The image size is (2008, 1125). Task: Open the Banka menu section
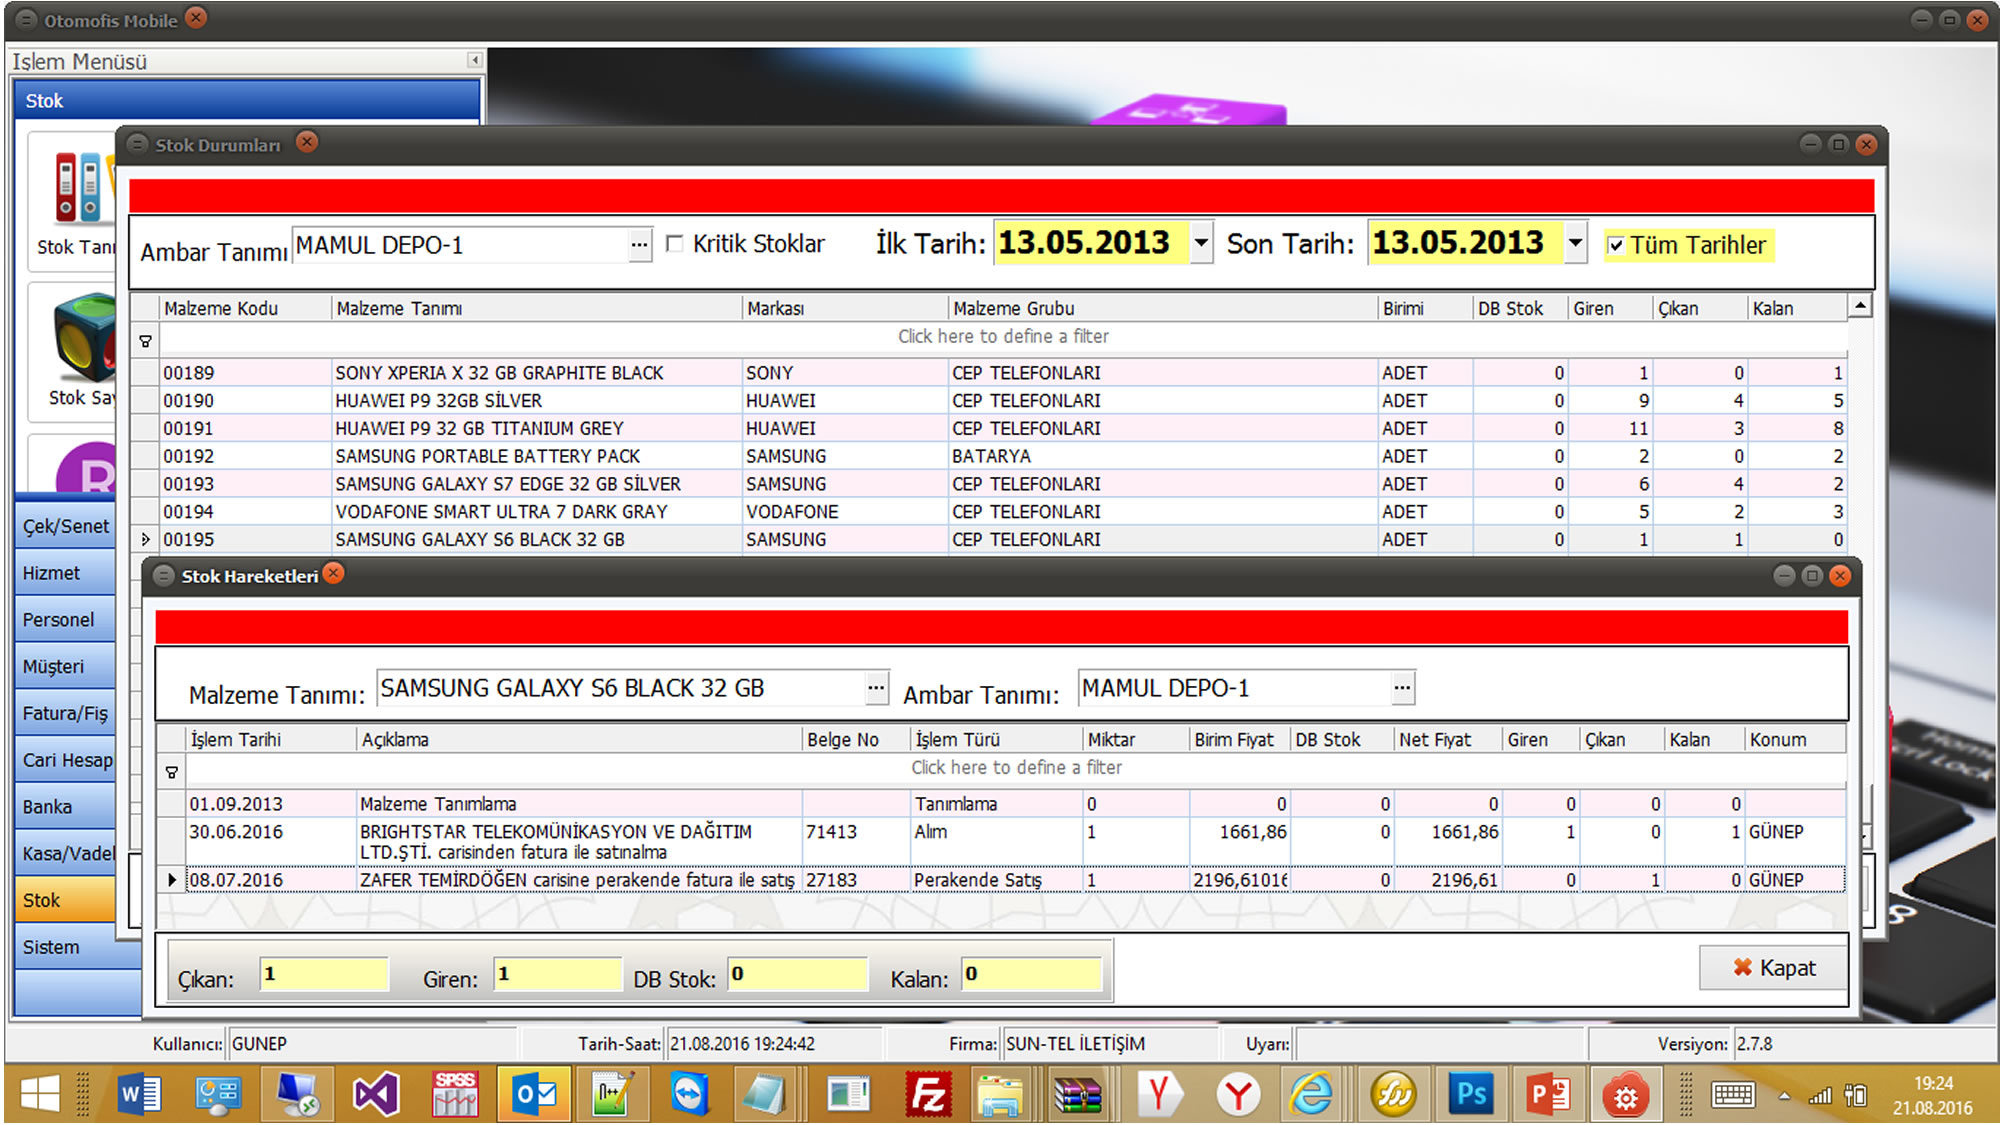pos(66,808)
